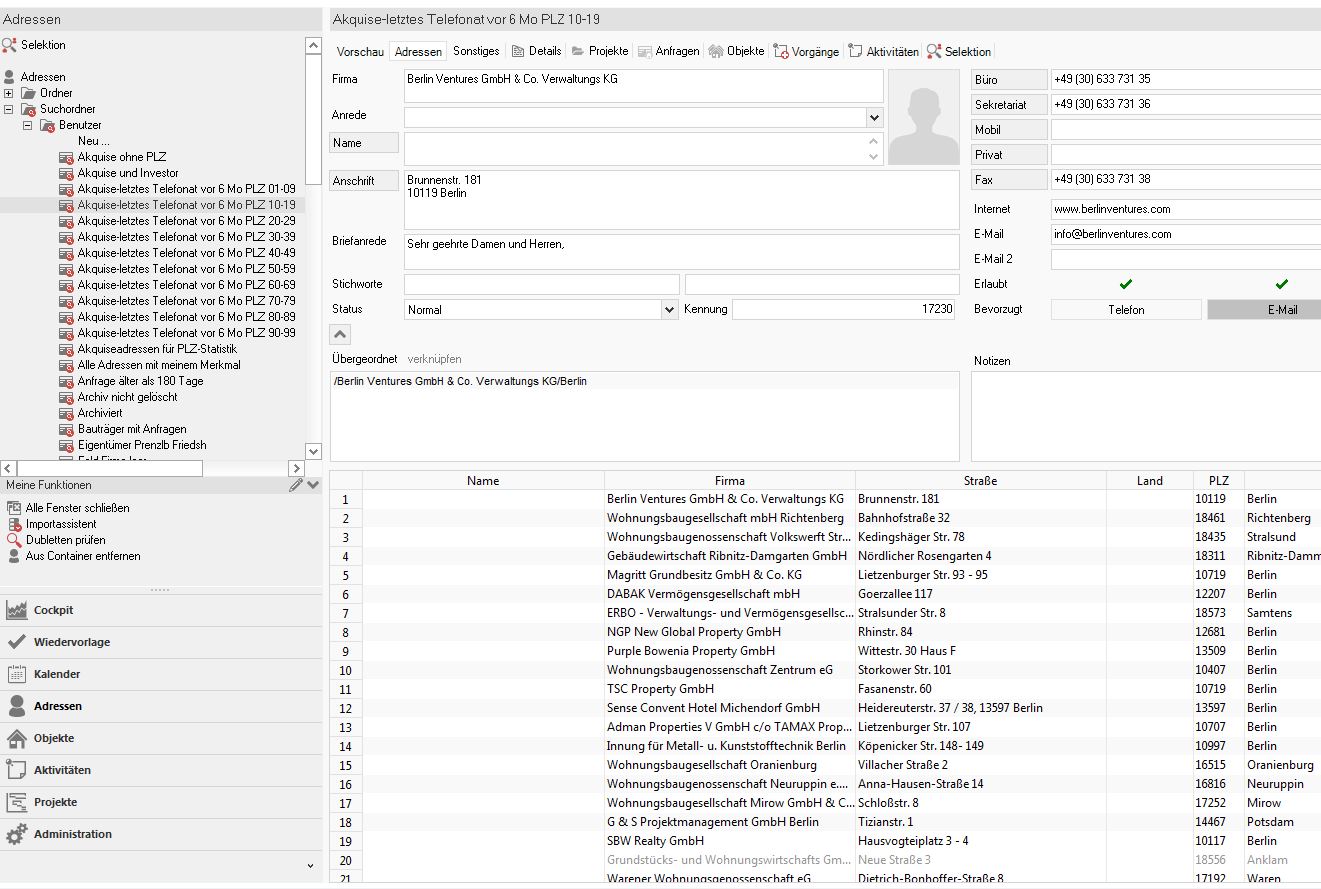Click the contact photo placeholder

(923, 118)
